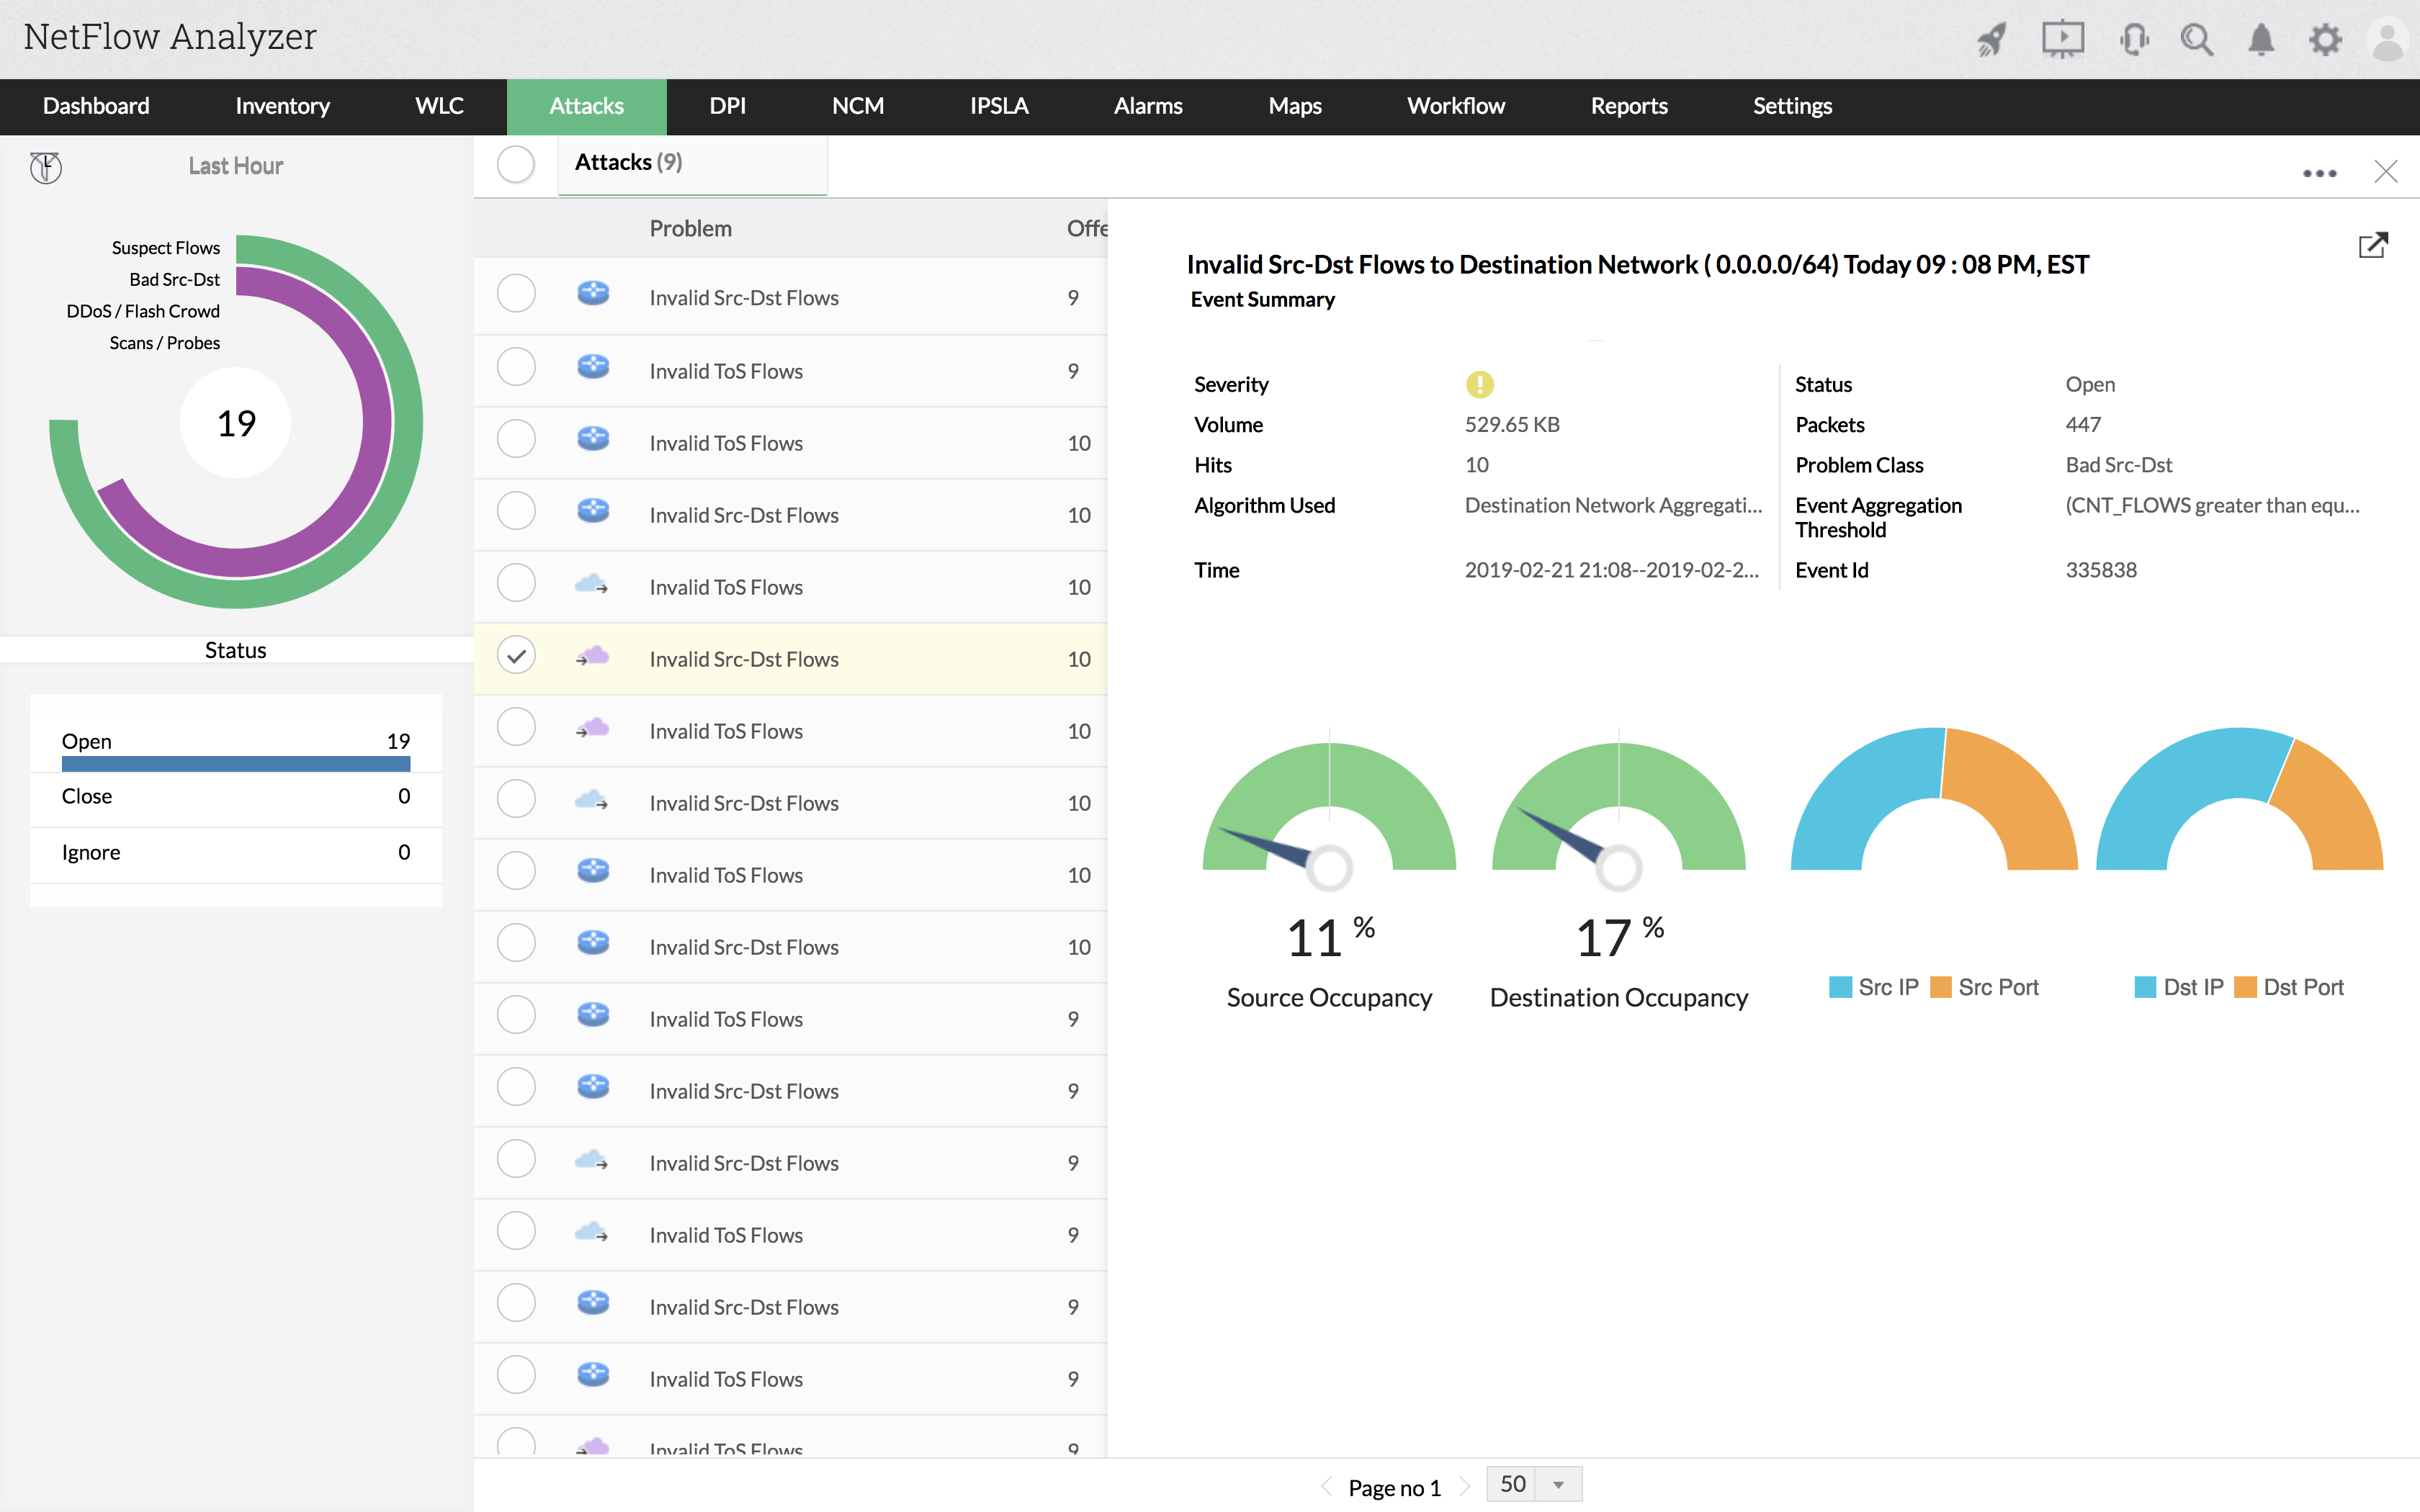The image size is (2420, 1512).
Task: Open event details in a new window
Action: 2374,244
